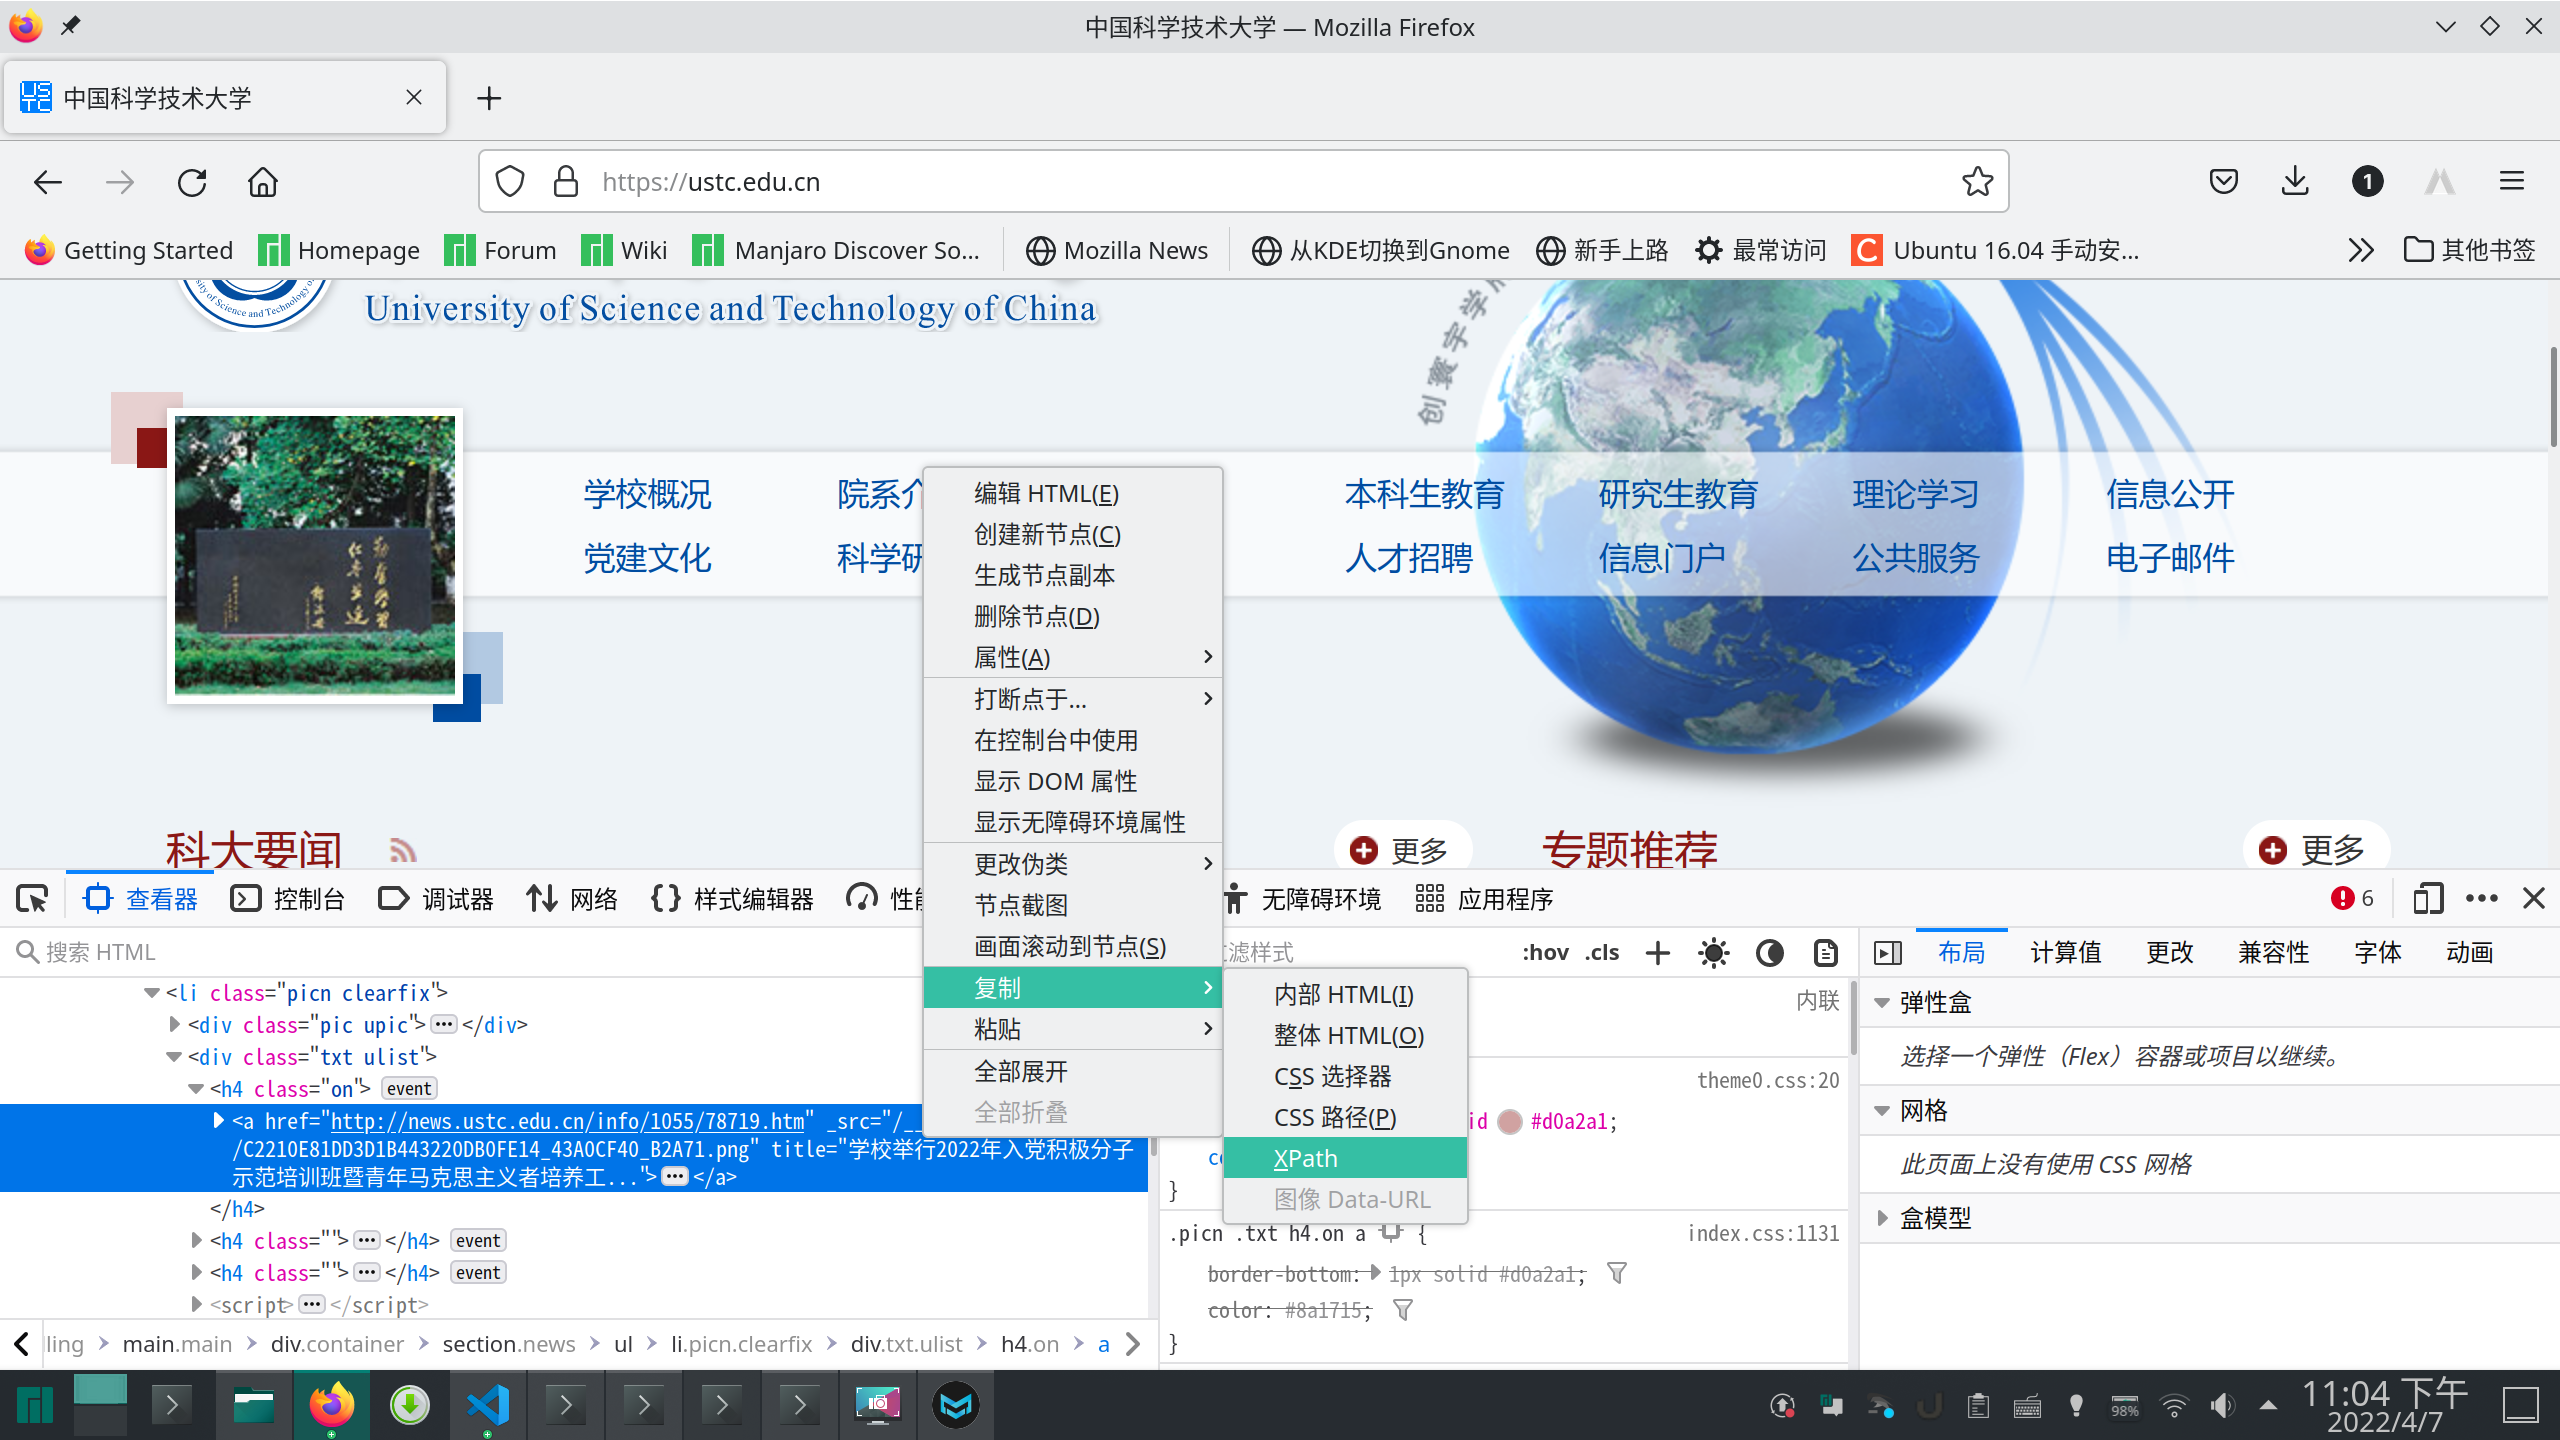Click 编辑 HTML context menu item
Image resolution: width=2560 pixels, height=1440 pixels.
pyautogui.click(x=1072, y=493)
